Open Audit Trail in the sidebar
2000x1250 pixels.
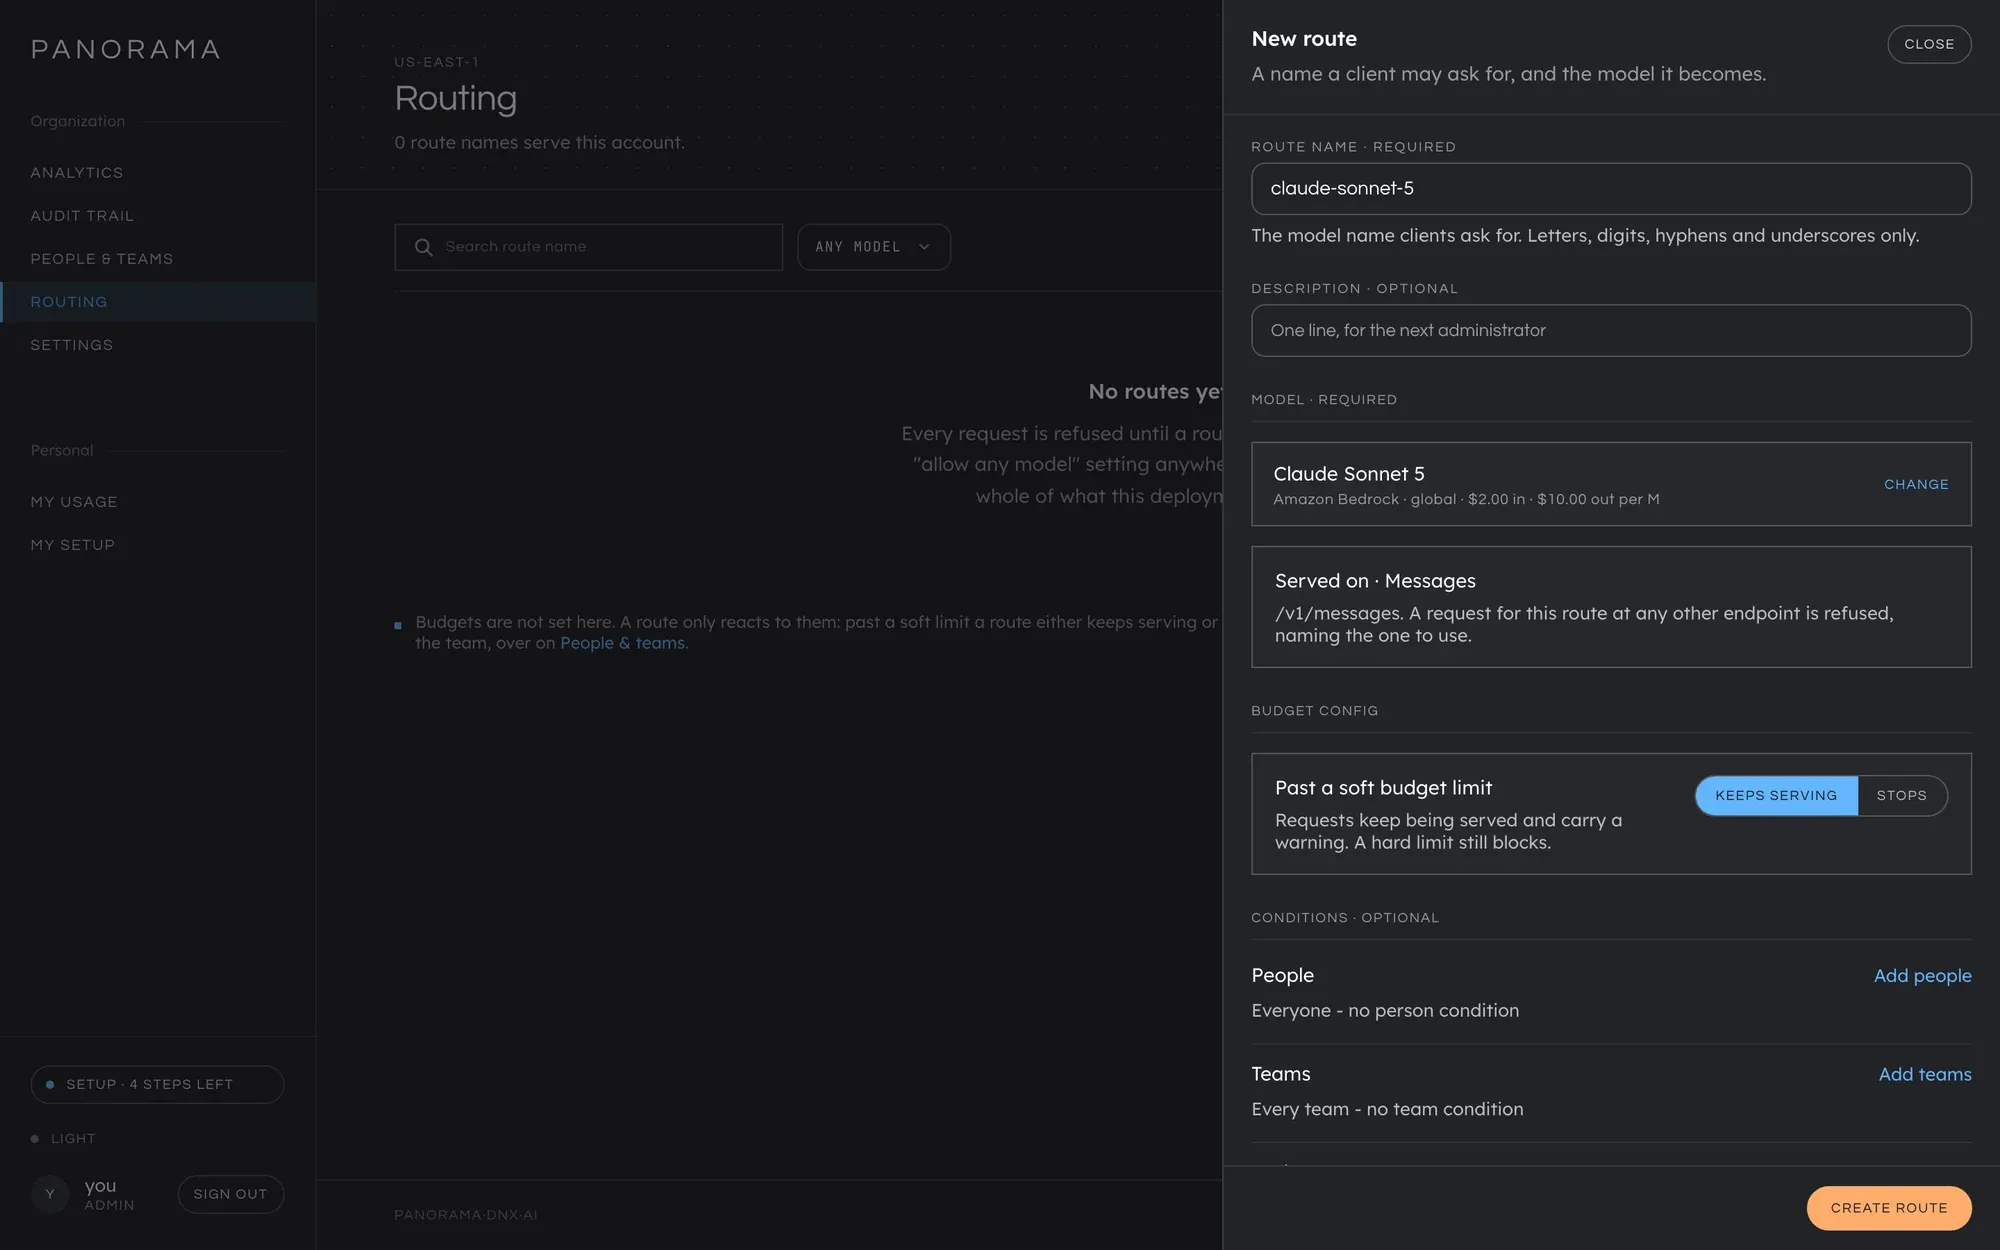pos(82,216)
